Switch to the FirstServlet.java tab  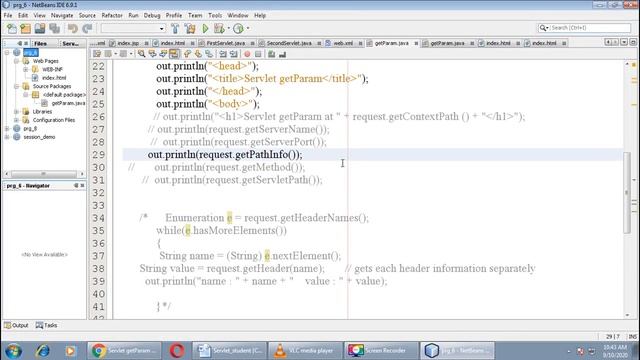pos(226,43)
